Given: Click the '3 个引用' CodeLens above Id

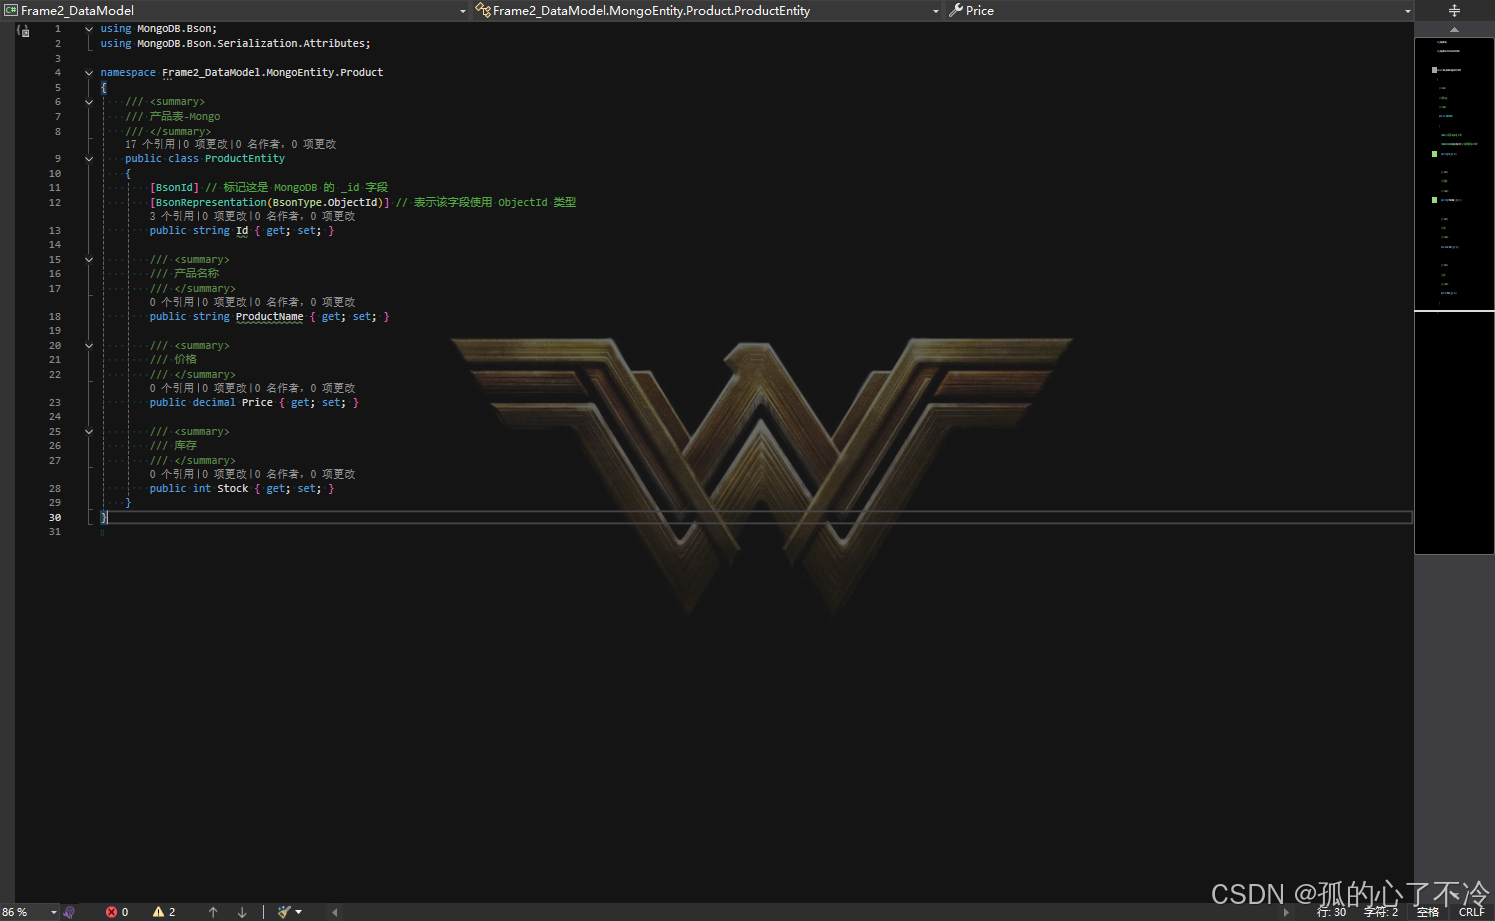Looking at the screenshot, I should 172,216.
